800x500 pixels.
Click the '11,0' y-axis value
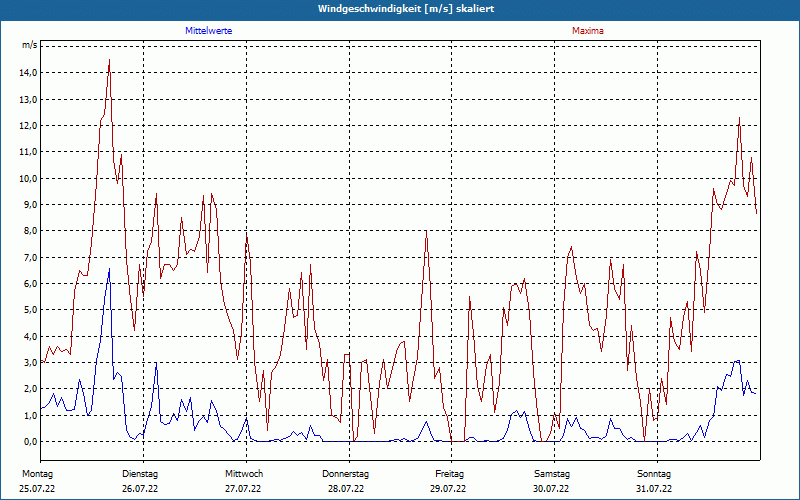29,152
